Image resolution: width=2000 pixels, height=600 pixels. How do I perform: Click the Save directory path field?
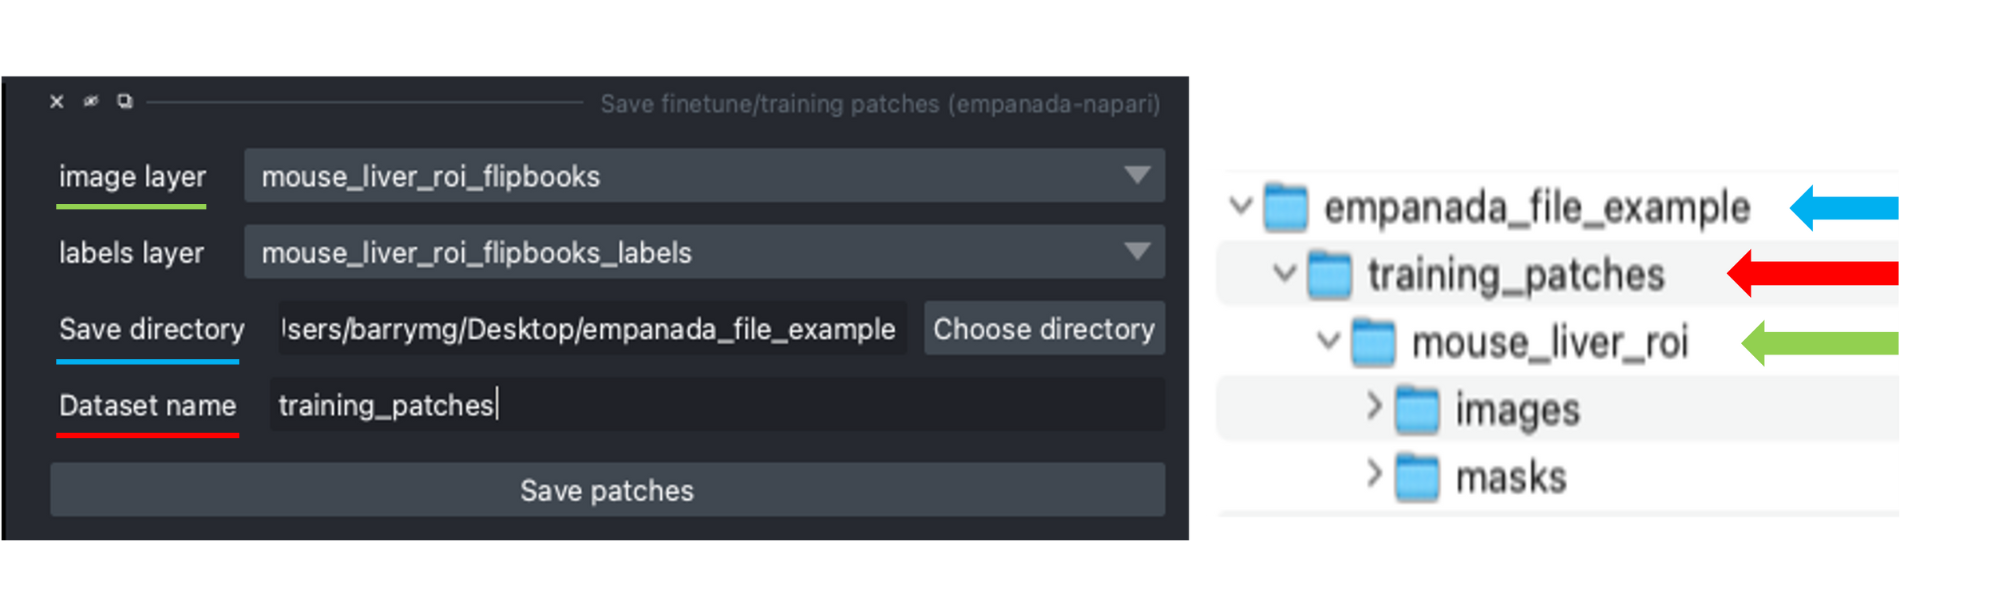591,329
